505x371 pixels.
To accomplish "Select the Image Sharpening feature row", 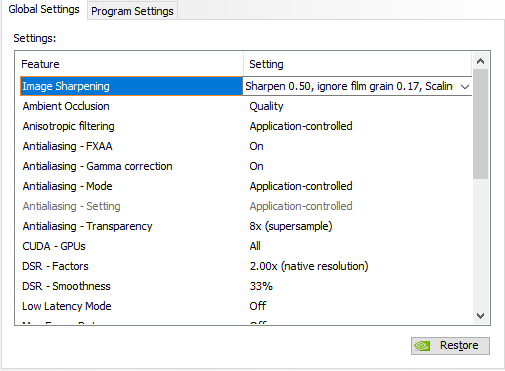I will [x=131, y=86].
